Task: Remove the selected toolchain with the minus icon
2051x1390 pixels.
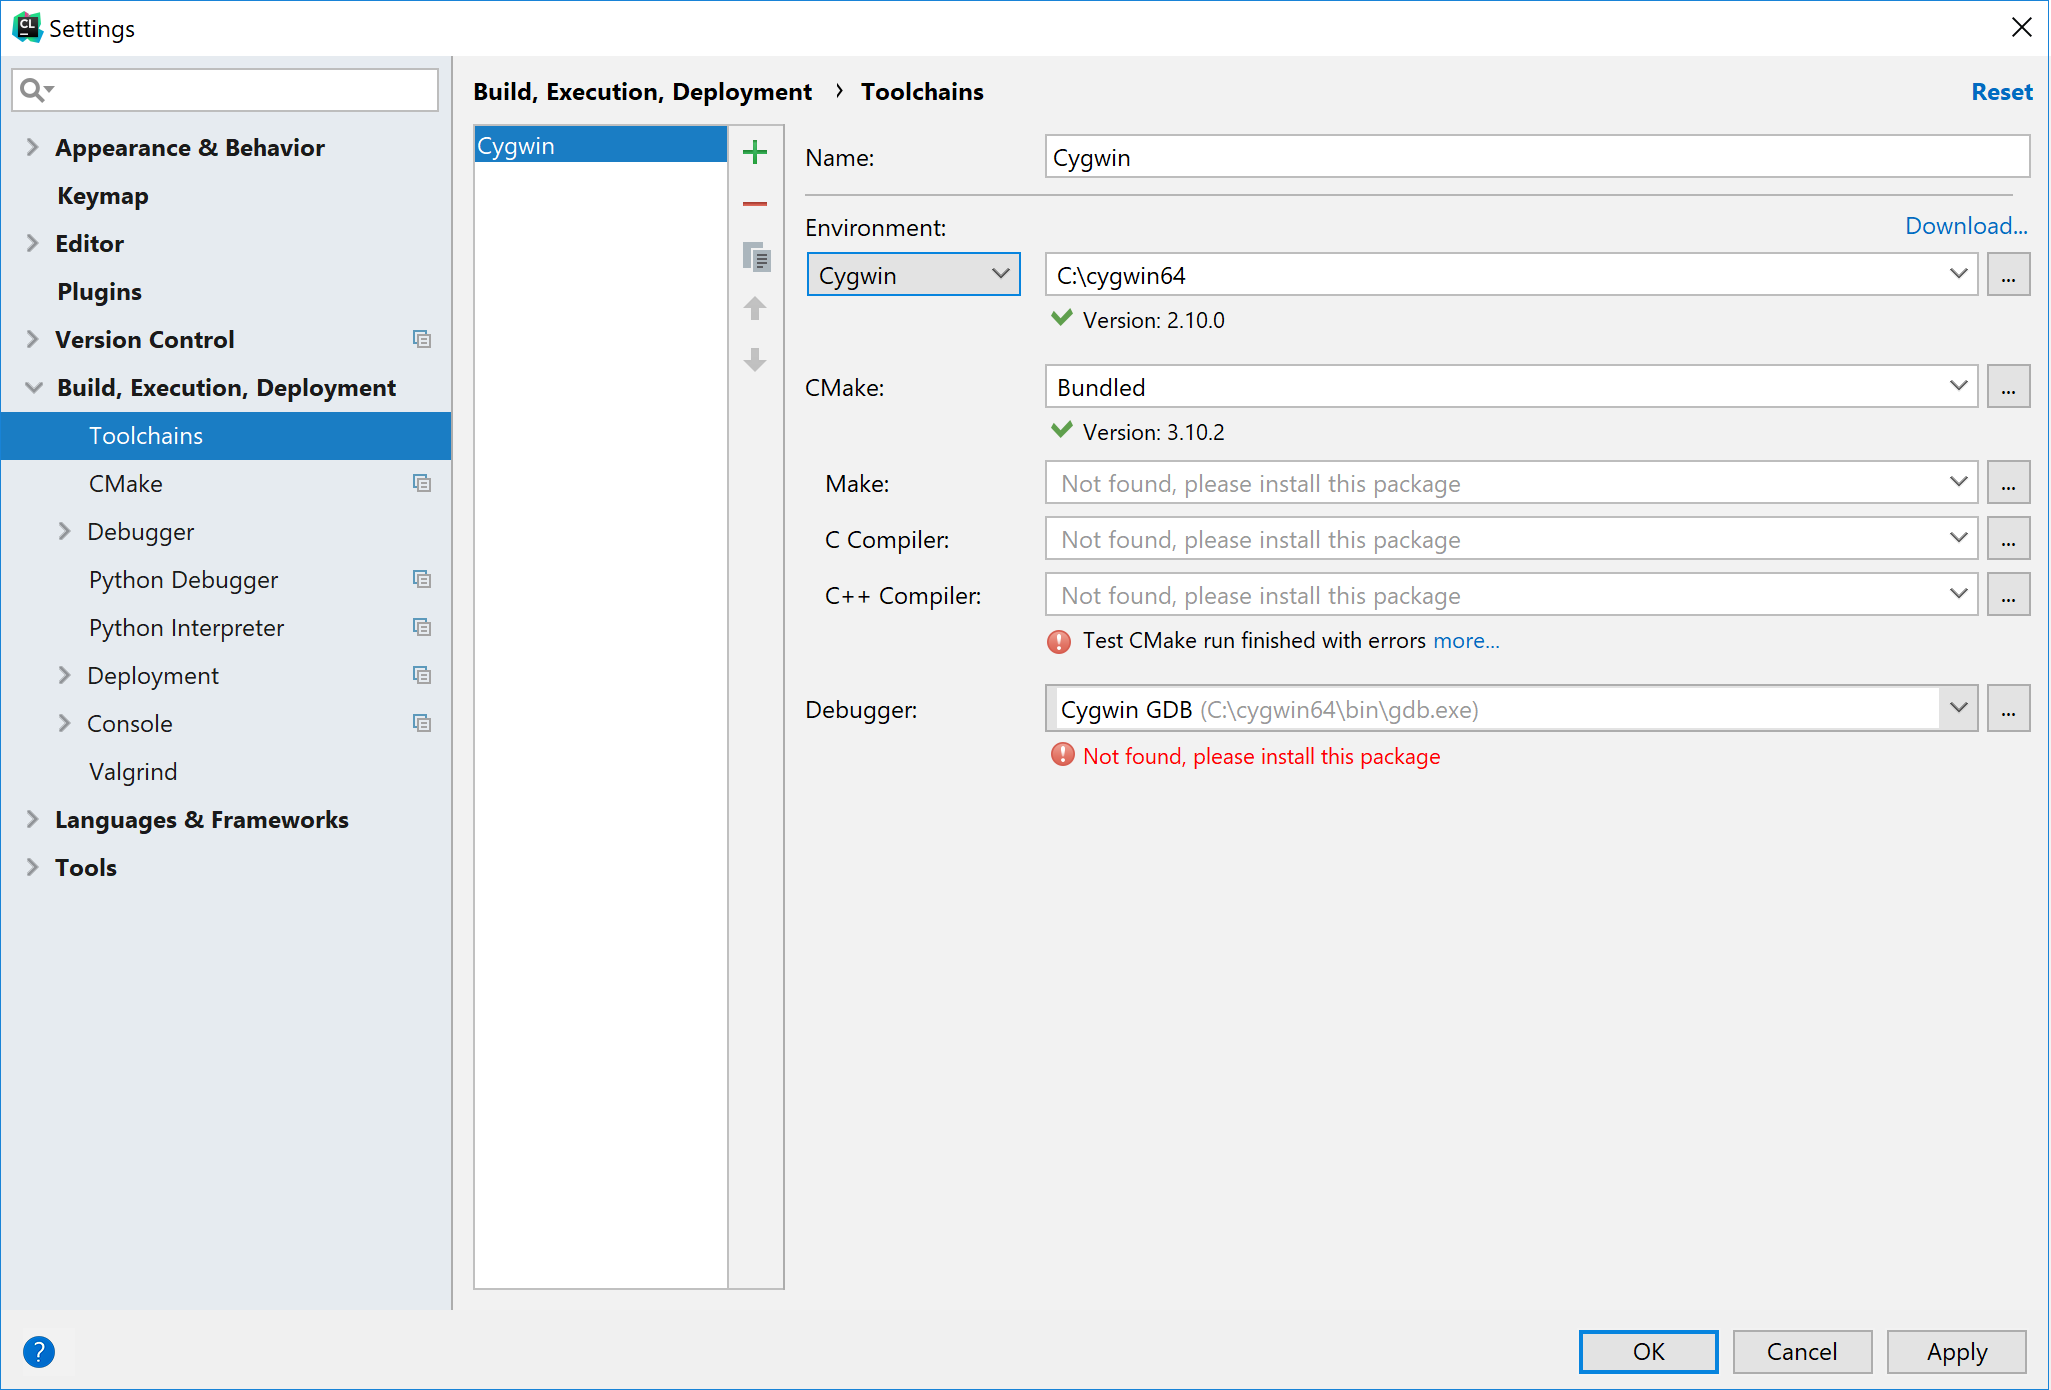Action: 755,204
